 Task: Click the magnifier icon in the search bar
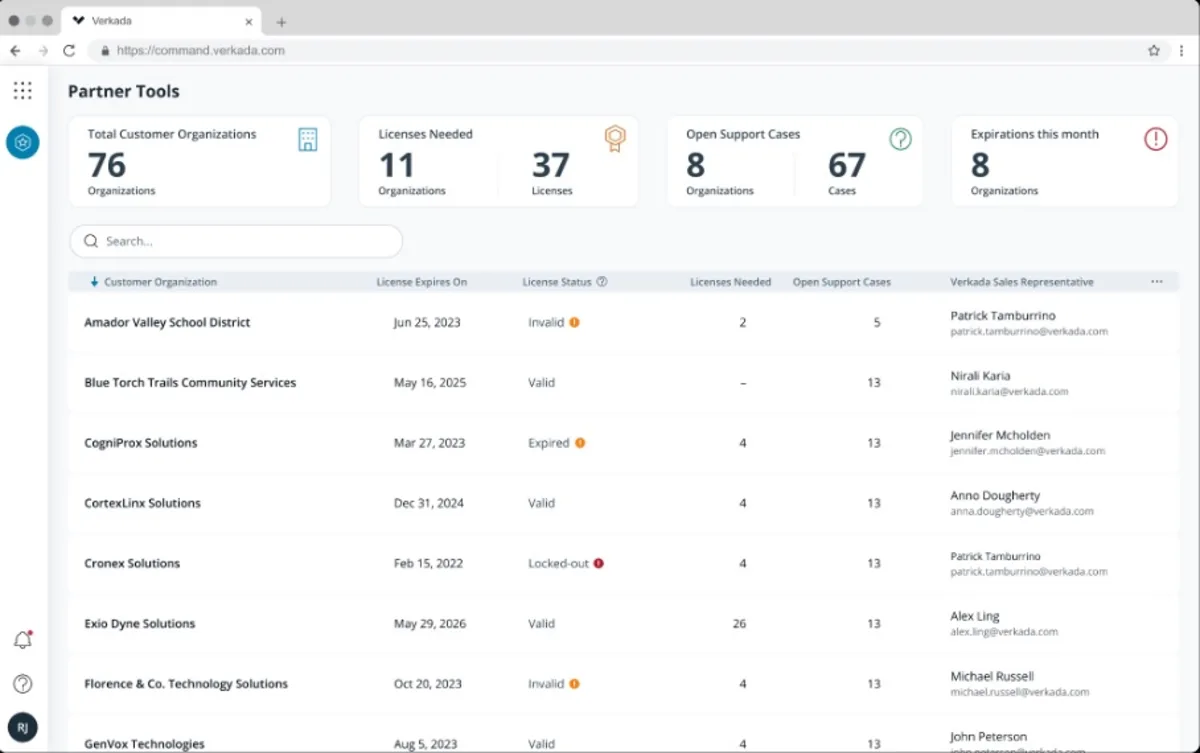[91, 240]
